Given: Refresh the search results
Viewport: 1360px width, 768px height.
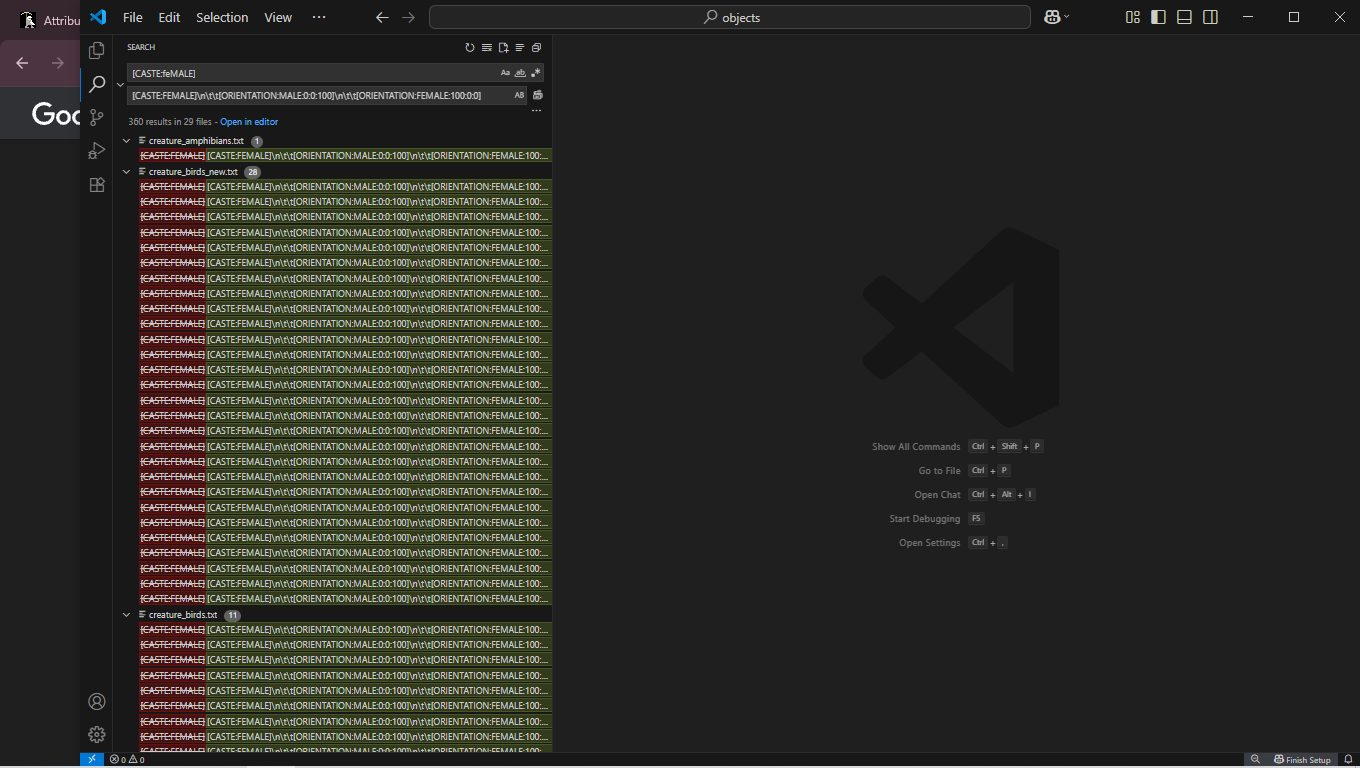Looking at the screenshot, I should coord(470,47).
